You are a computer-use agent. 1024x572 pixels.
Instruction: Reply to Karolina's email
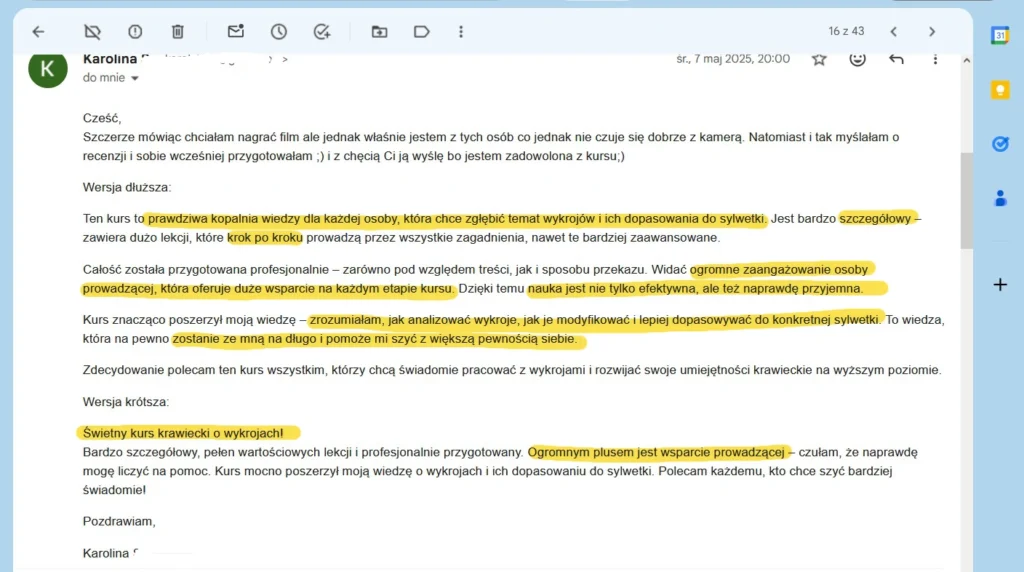pos(896,59)
